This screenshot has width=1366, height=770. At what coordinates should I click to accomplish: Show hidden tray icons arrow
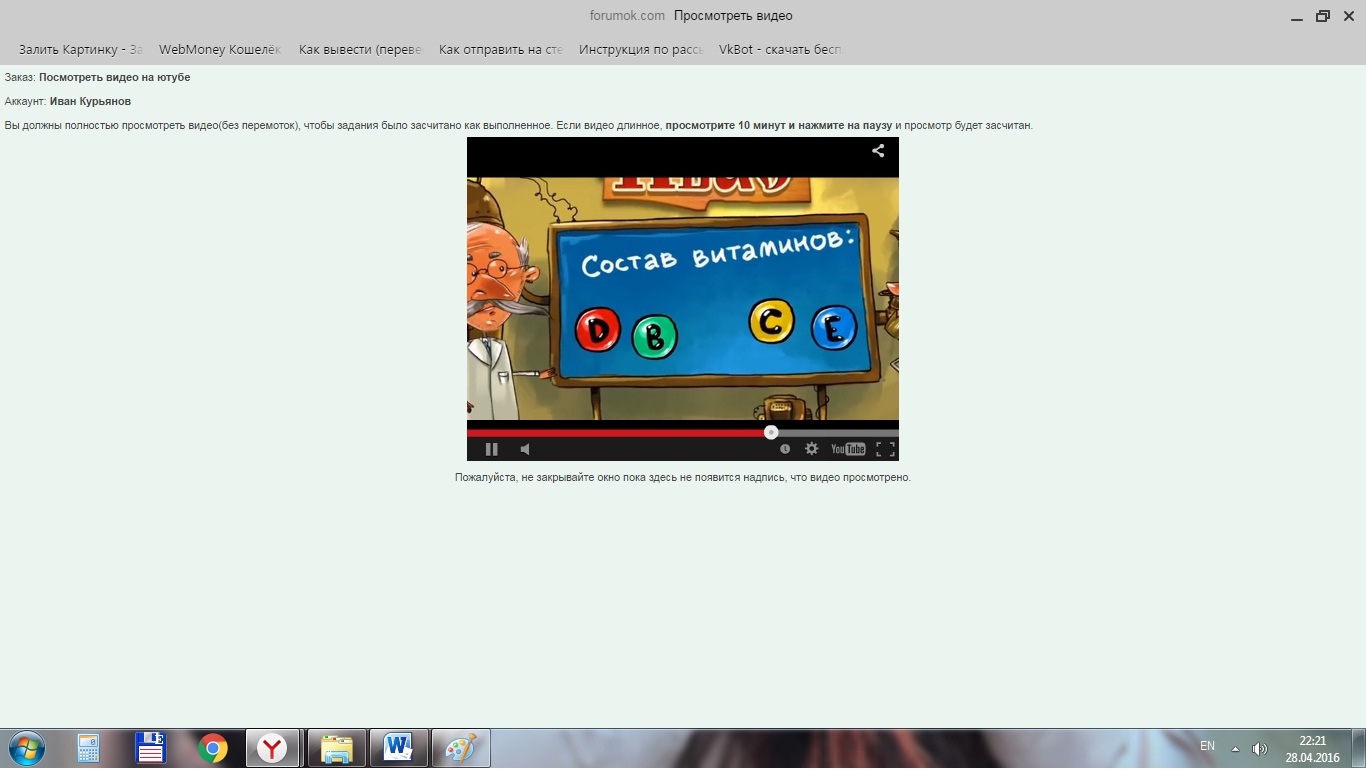1235,748
